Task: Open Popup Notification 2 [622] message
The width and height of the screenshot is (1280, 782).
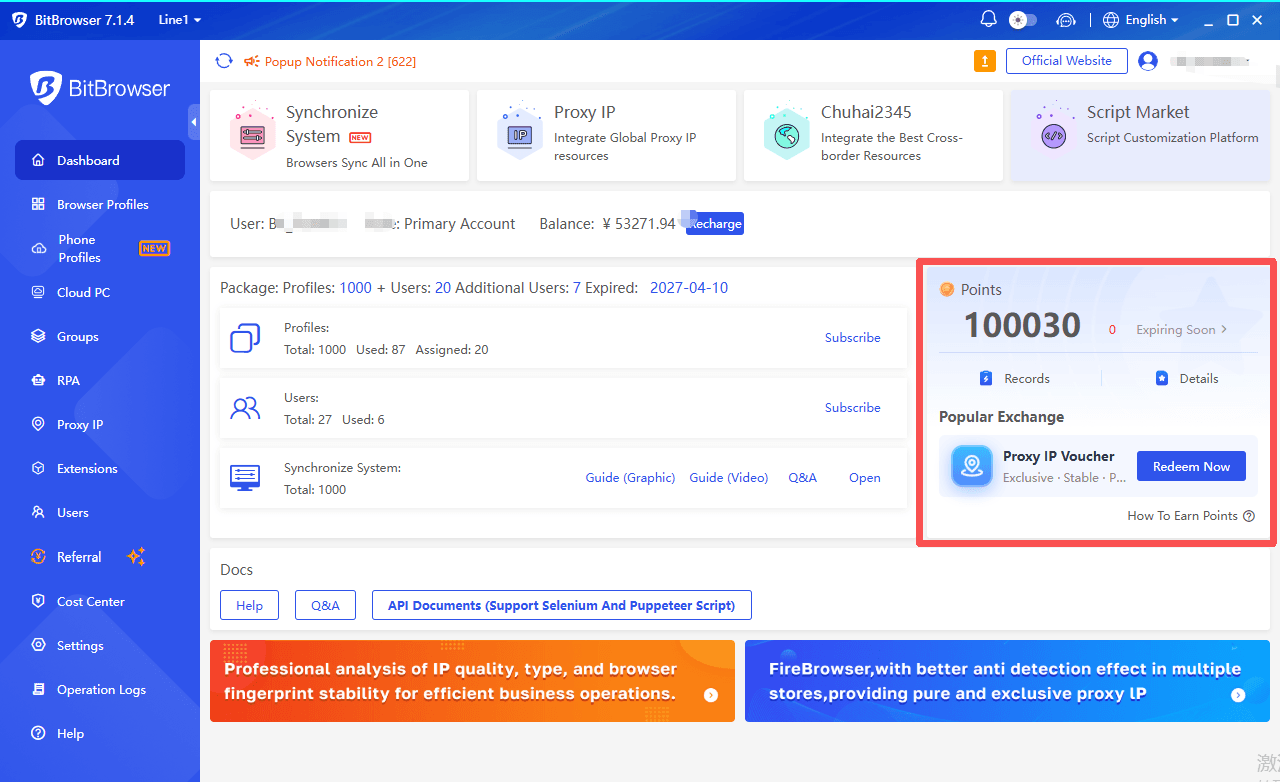Action: click(340, 62)
